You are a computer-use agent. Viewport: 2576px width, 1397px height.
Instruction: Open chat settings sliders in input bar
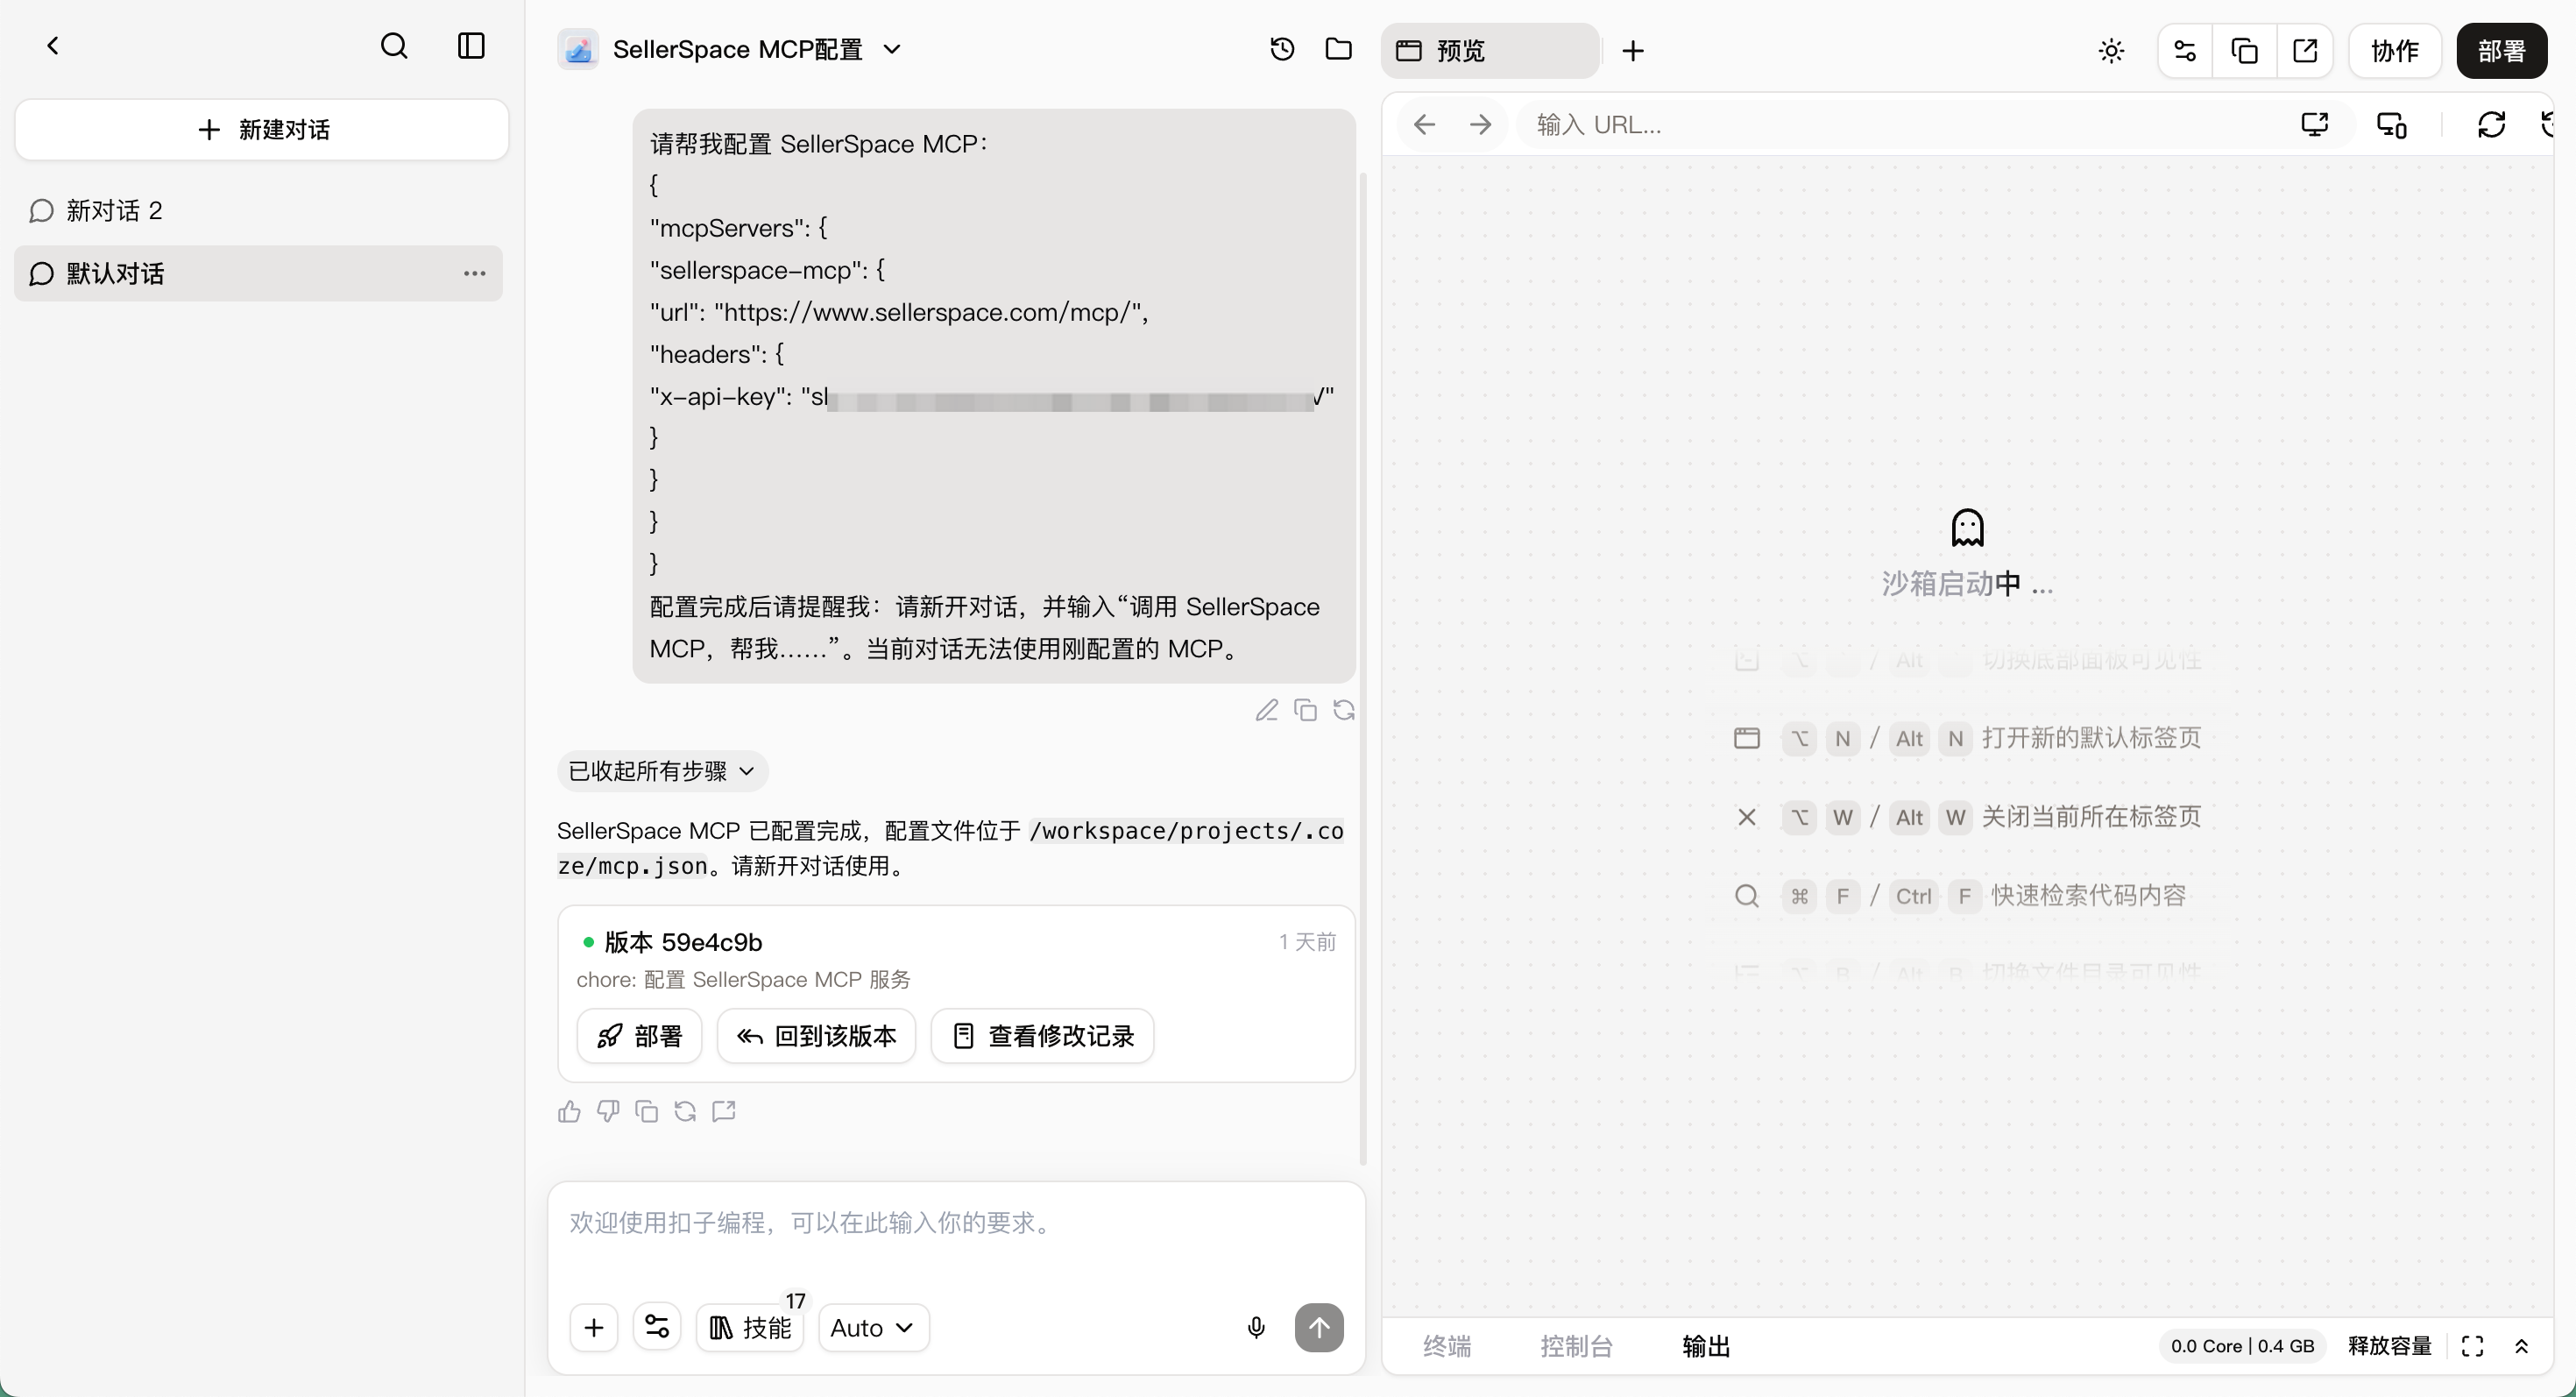[657, 1328]
